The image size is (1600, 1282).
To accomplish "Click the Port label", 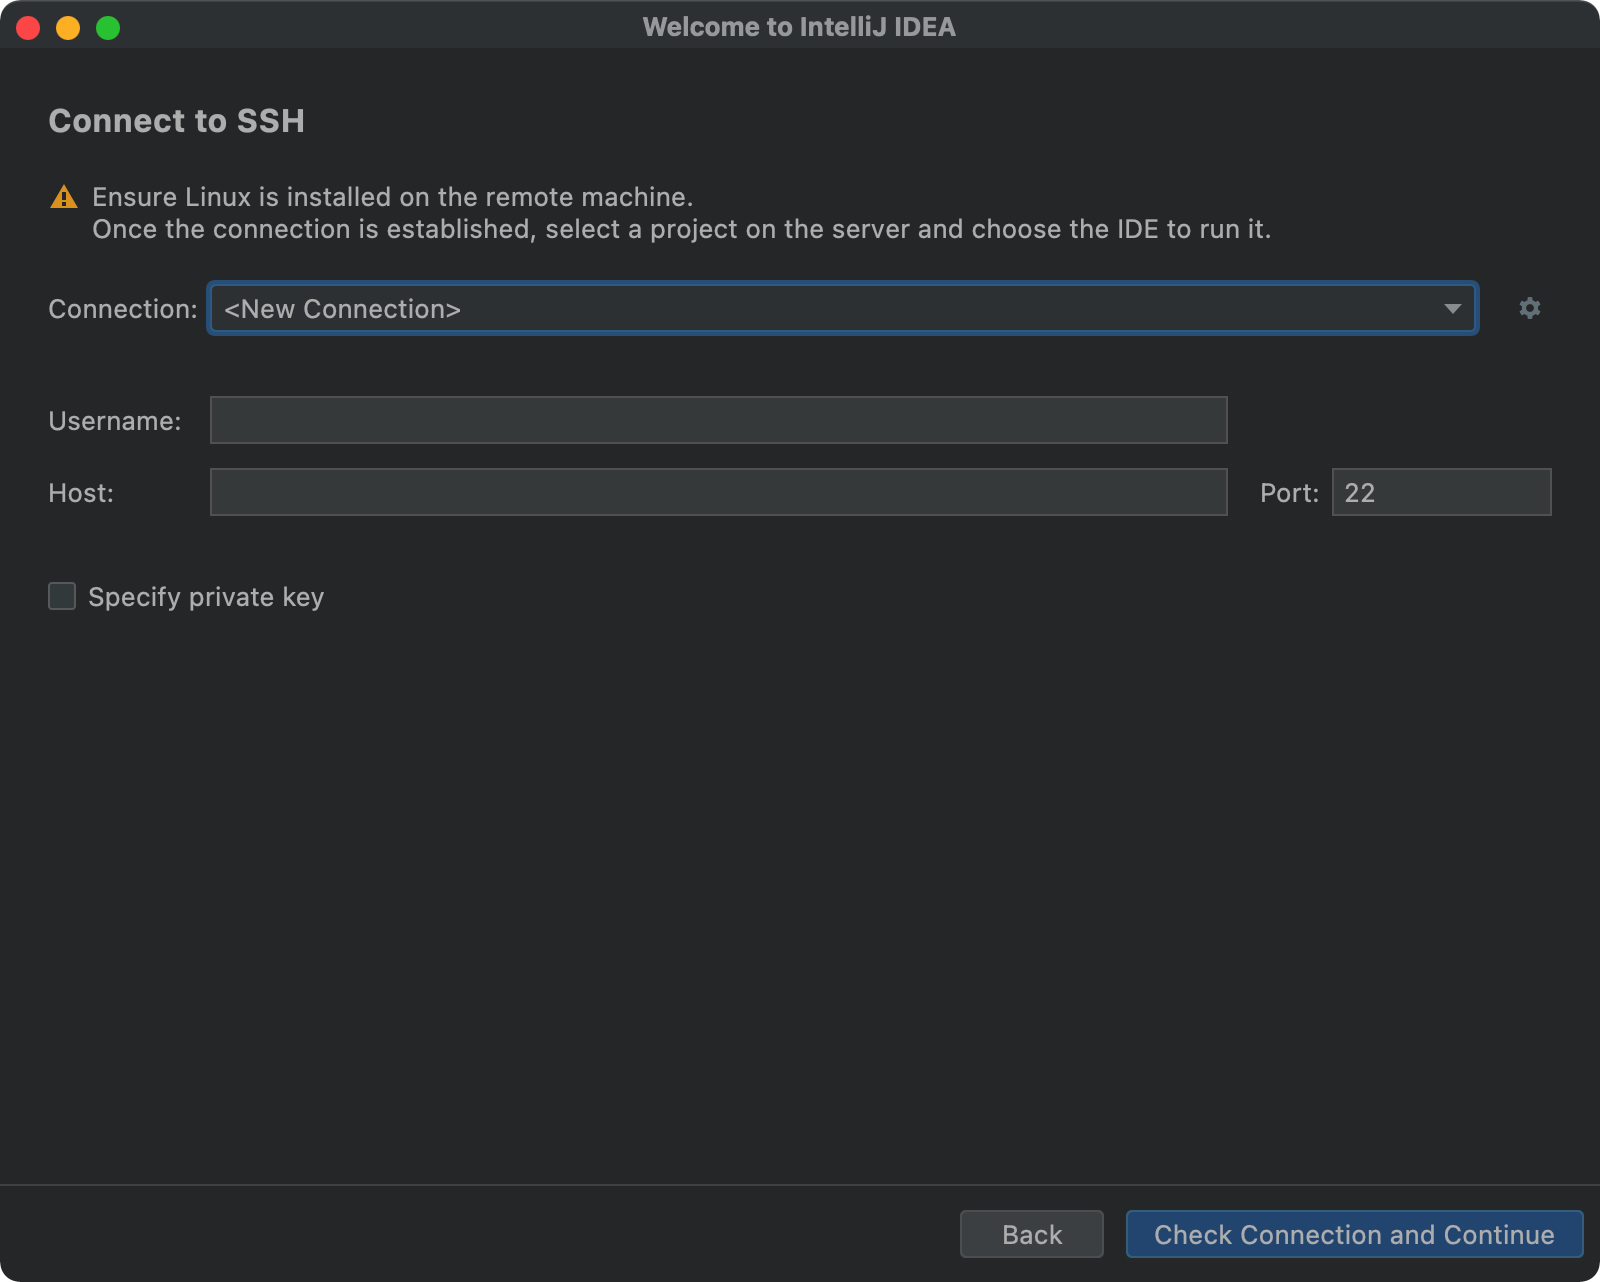I will pyautogui.click(x=1289, y=493).
